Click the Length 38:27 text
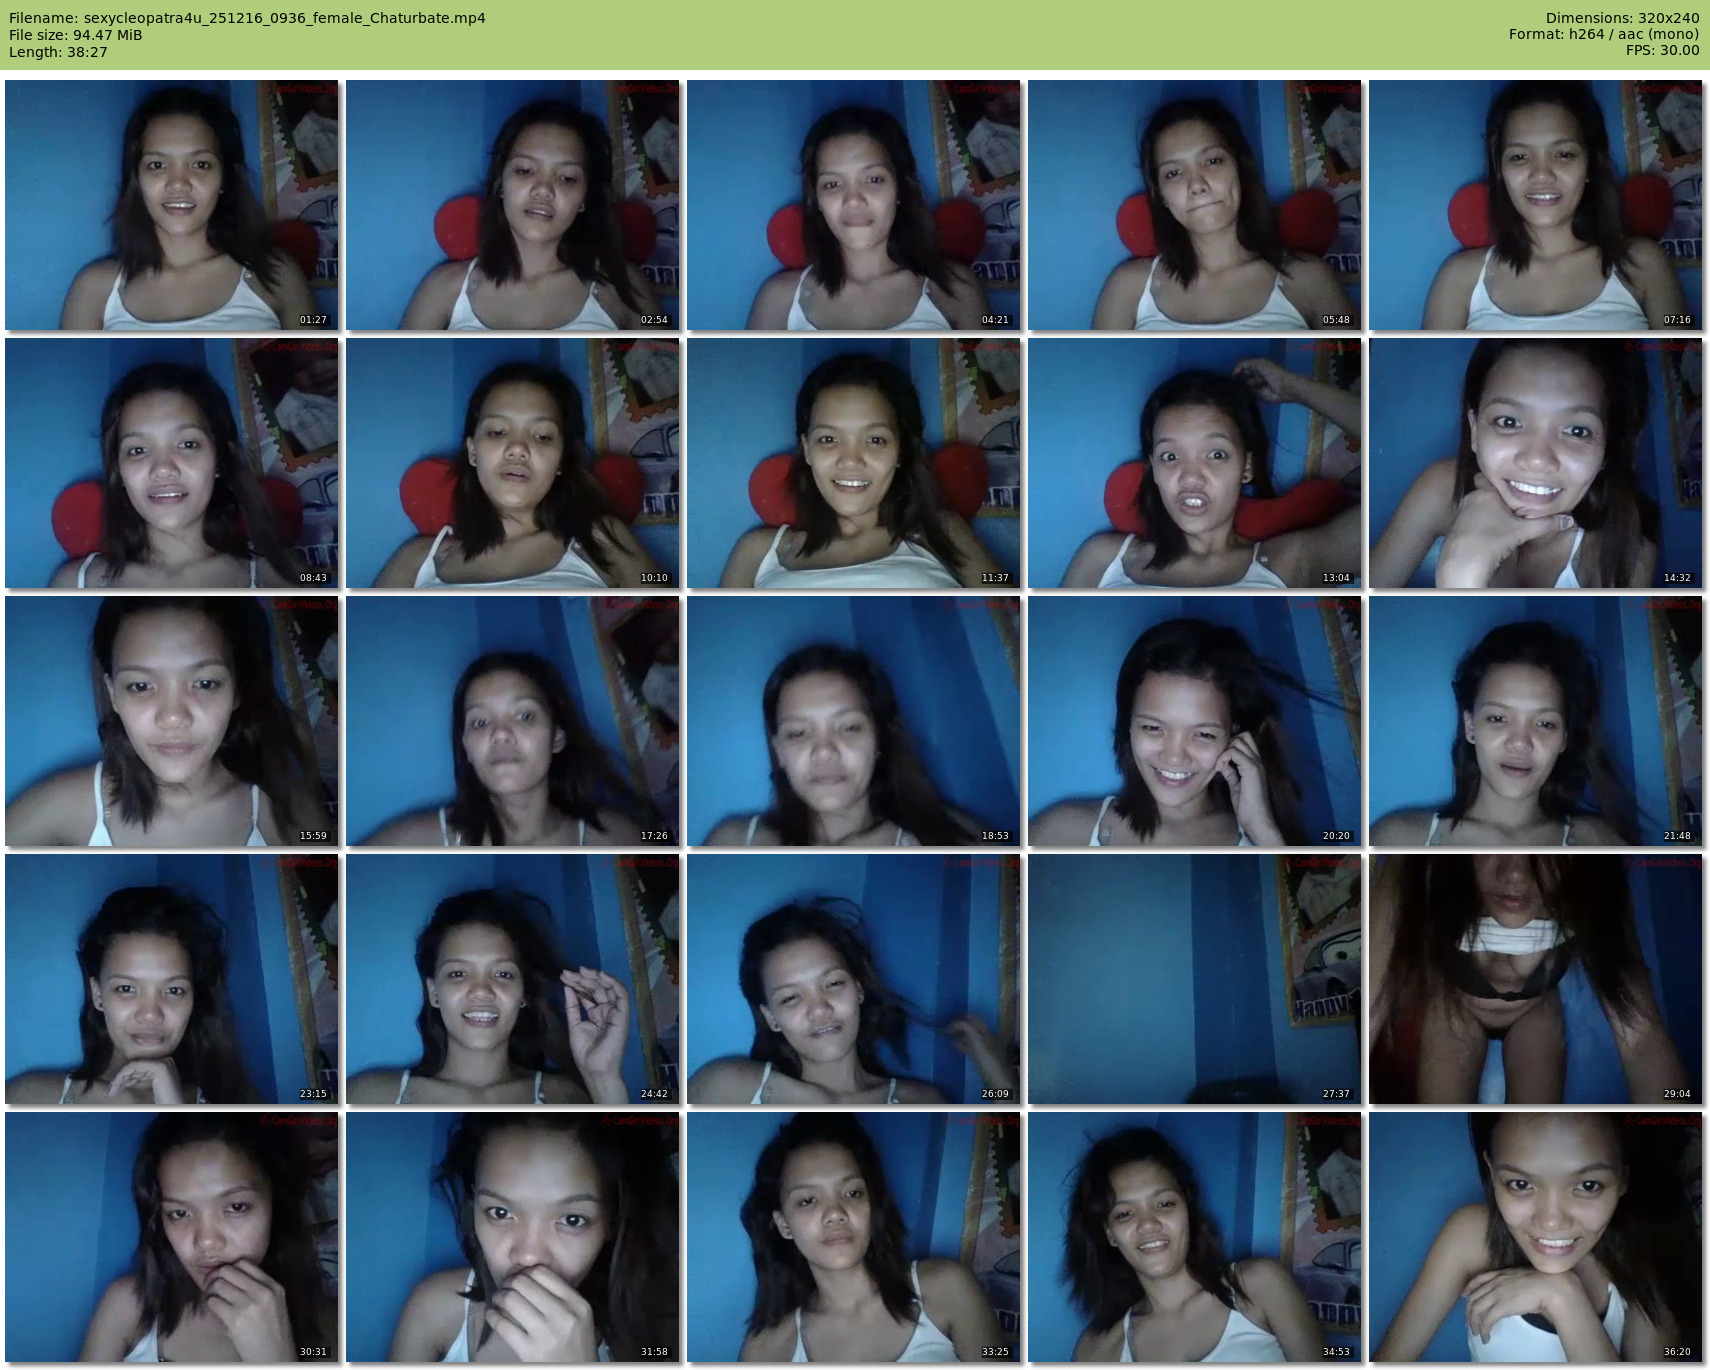1710x1370 pixels. pyautogui.click(x=58, y=52)
